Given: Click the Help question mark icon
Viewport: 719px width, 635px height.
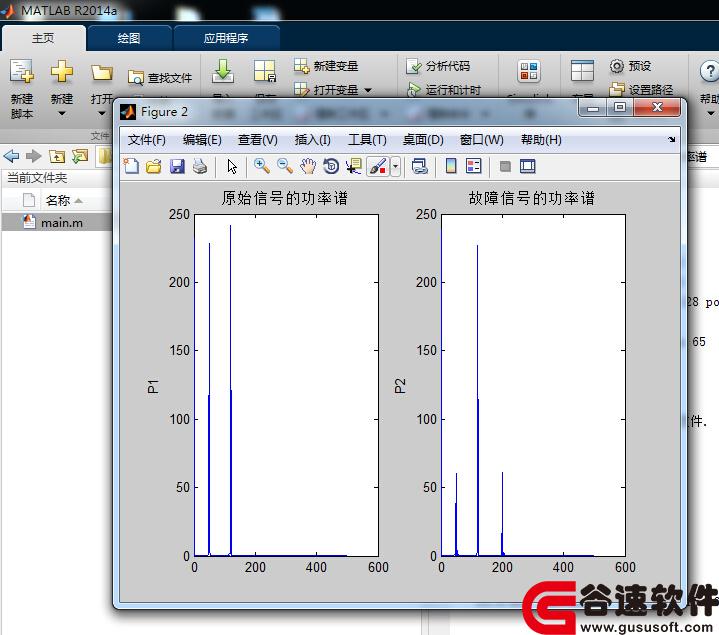Looking at the screenshot, I should 709,72.
